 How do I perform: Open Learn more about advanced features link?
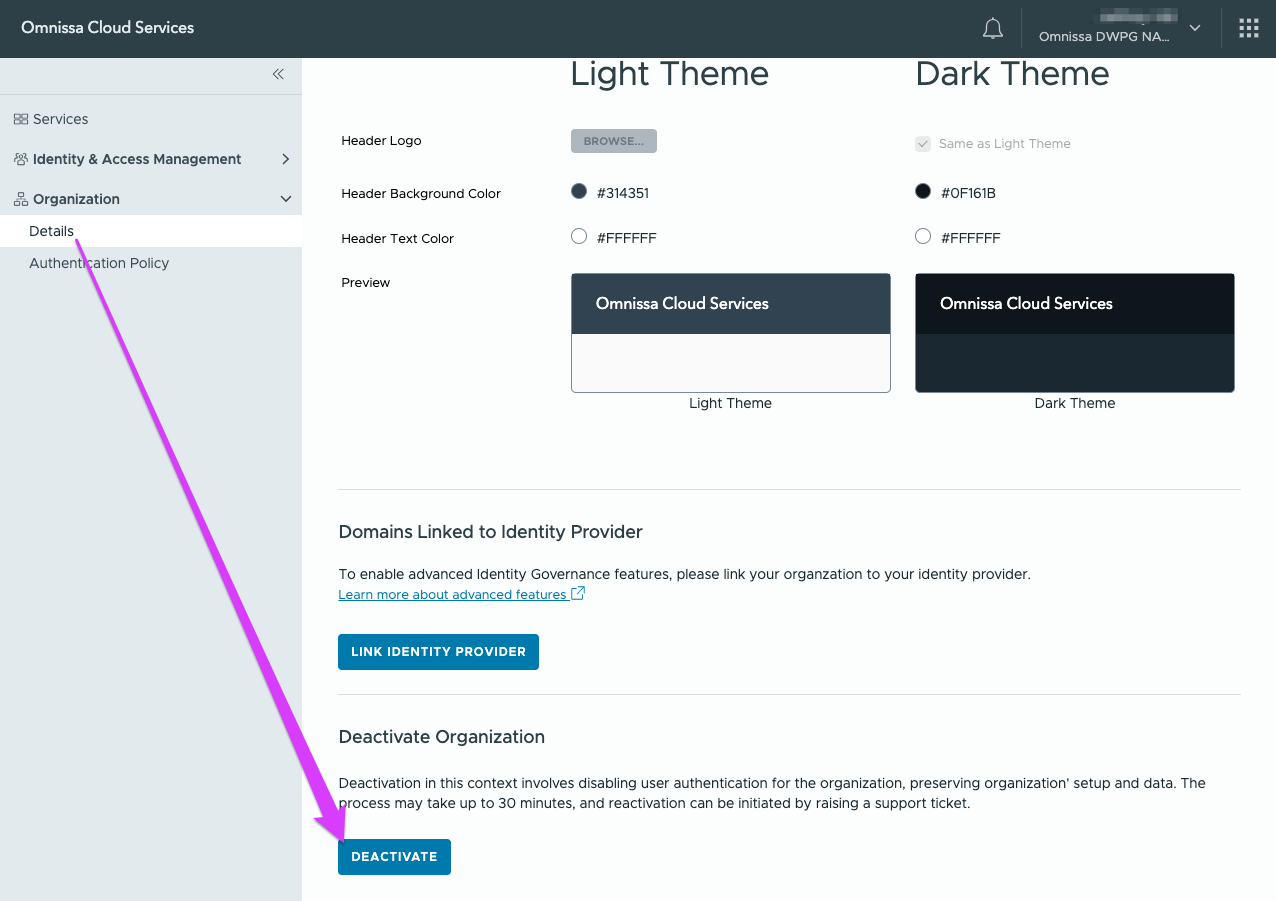click(452, 595)
